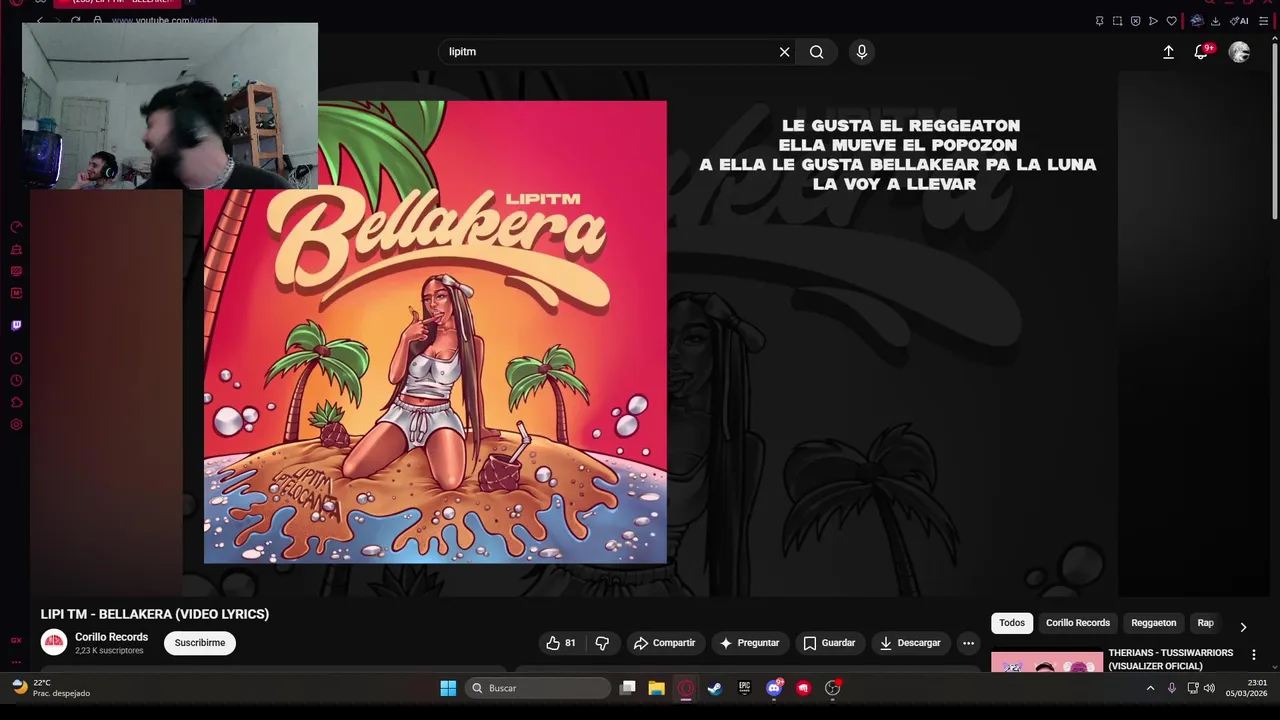Open the notifications bell
Viewport: 1280px width, 720px height.
1201,52
